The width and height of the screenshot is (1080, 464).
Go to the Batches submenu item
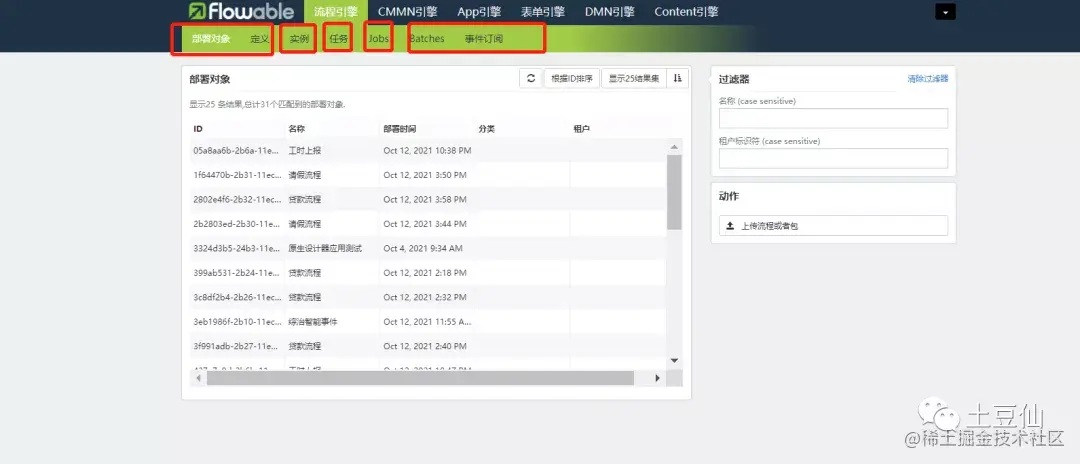point(427,39)
